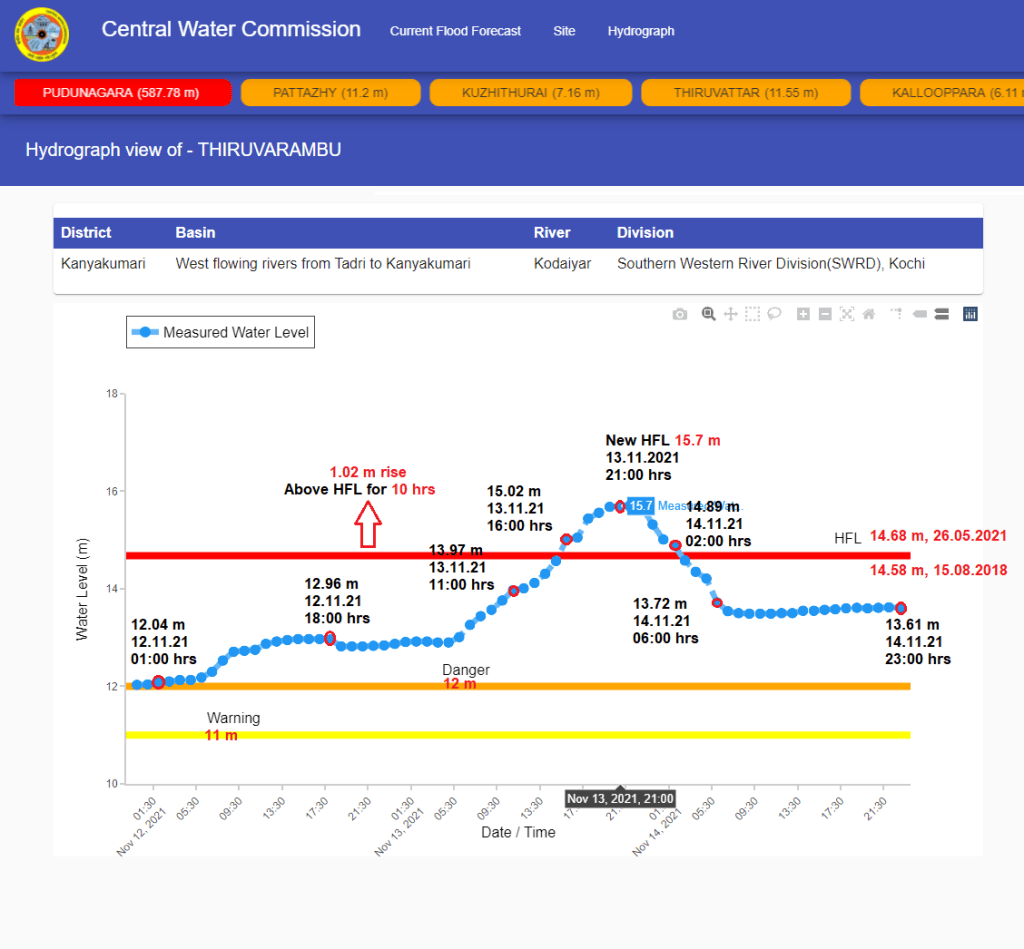Open the Current Flood Forecast menu

[455, 31]
